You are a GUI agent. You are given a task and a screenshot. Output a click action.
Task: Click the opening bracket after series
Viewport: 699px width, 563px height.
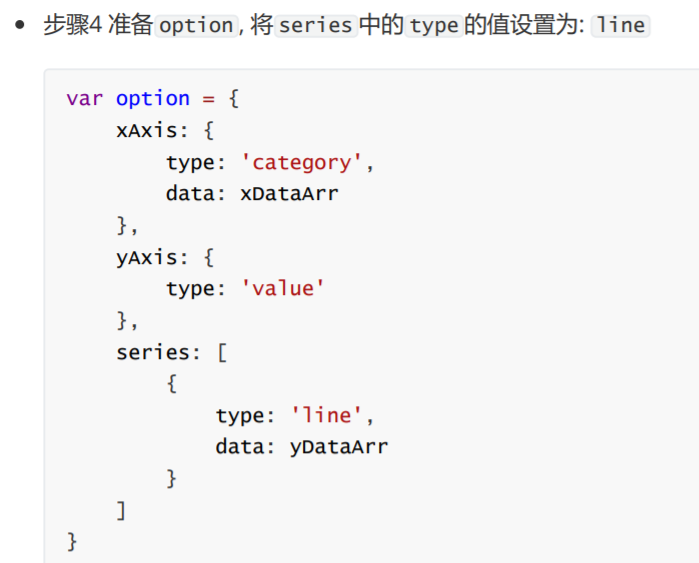pos(222,353)
